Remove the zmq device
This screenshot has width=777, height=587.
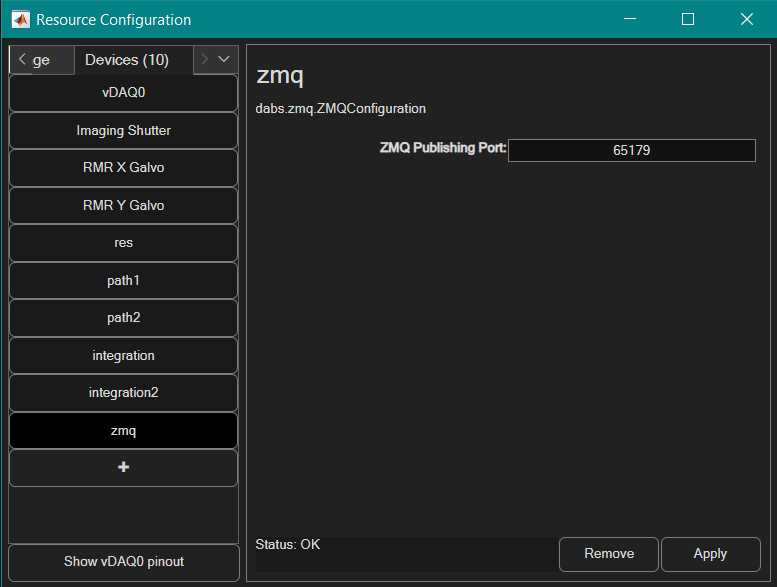tap(609, 554)
